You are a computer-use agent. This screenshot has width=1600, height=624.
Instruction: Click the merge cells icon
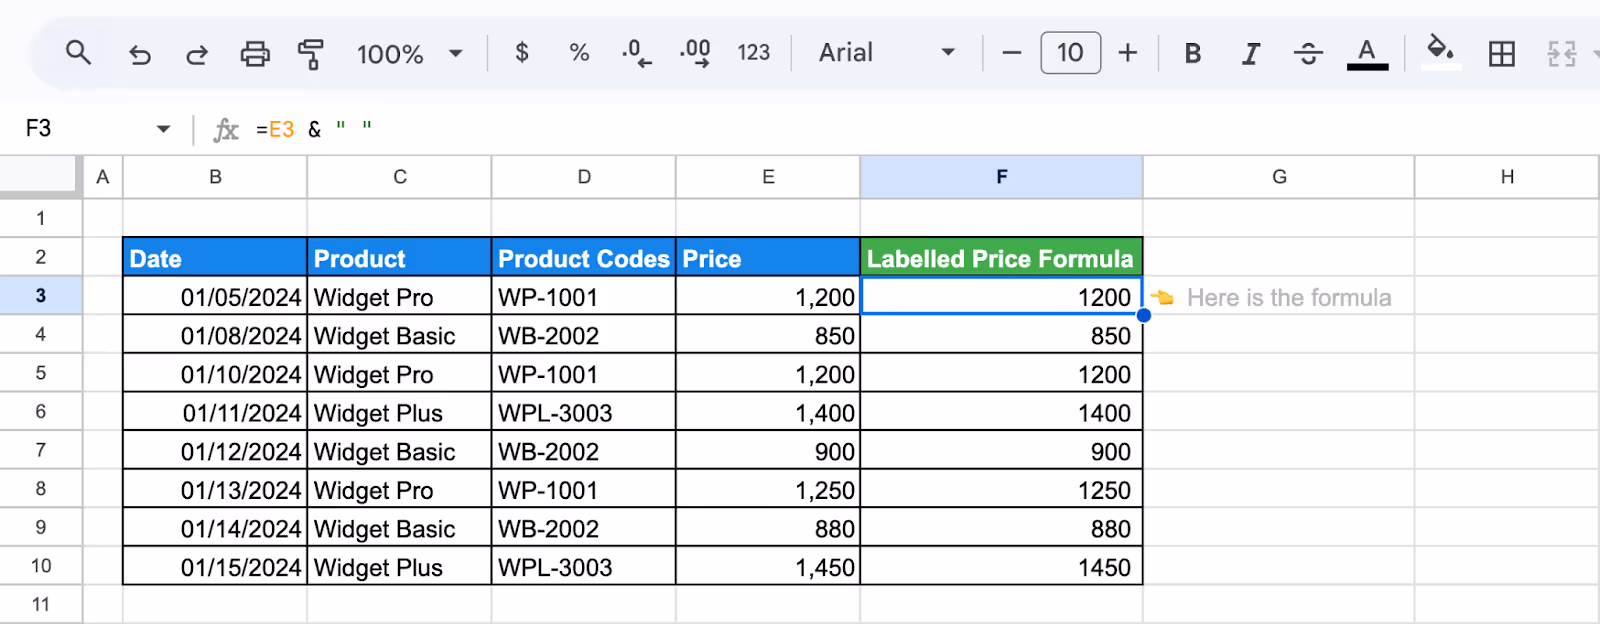coord(1562,54)
